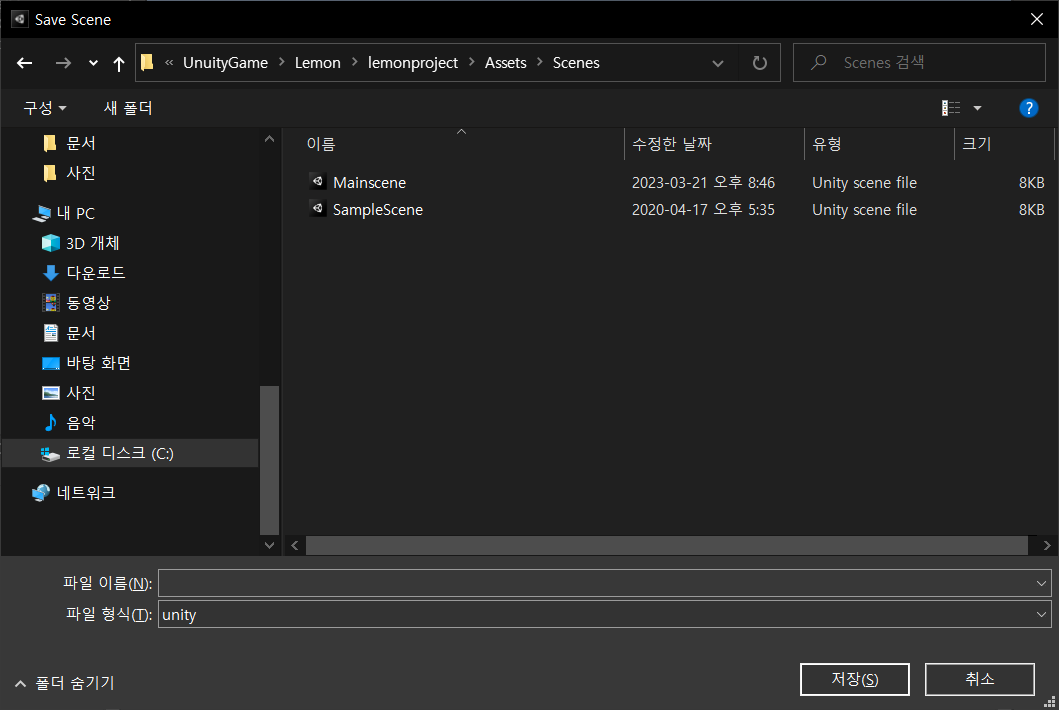
Task: Open the 바탕 화면 folder
Action: pos(98,363)
